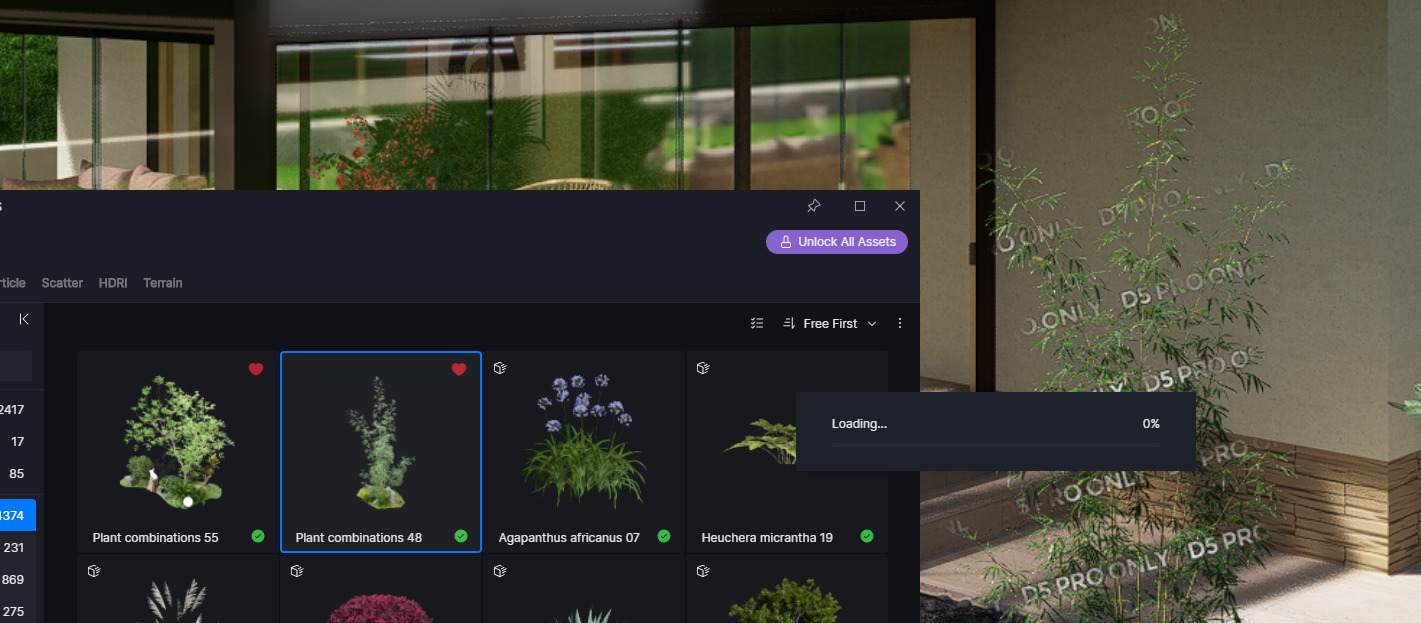1421x623 pixels.
Task: Click downloaded checkmark on Plant combinations 55
Action: coord(258,536)
